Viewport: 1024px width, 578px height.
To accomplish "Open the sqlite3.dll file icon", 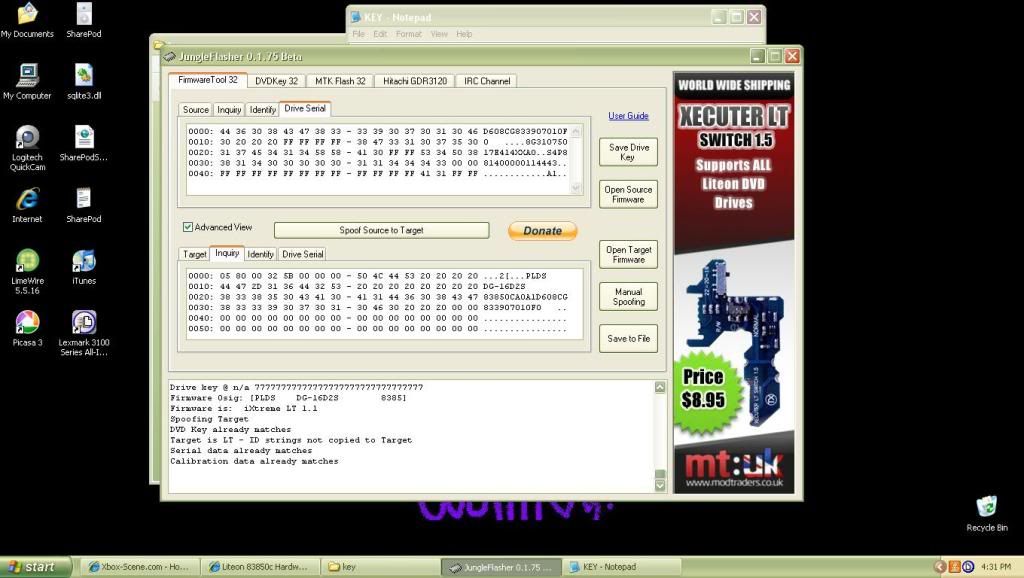I will [84, 76].
